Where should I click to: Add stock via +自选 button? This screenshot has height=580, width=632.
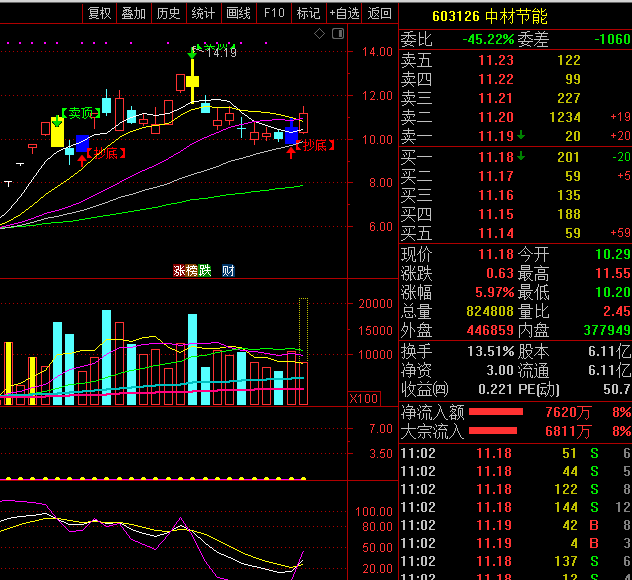344,13
